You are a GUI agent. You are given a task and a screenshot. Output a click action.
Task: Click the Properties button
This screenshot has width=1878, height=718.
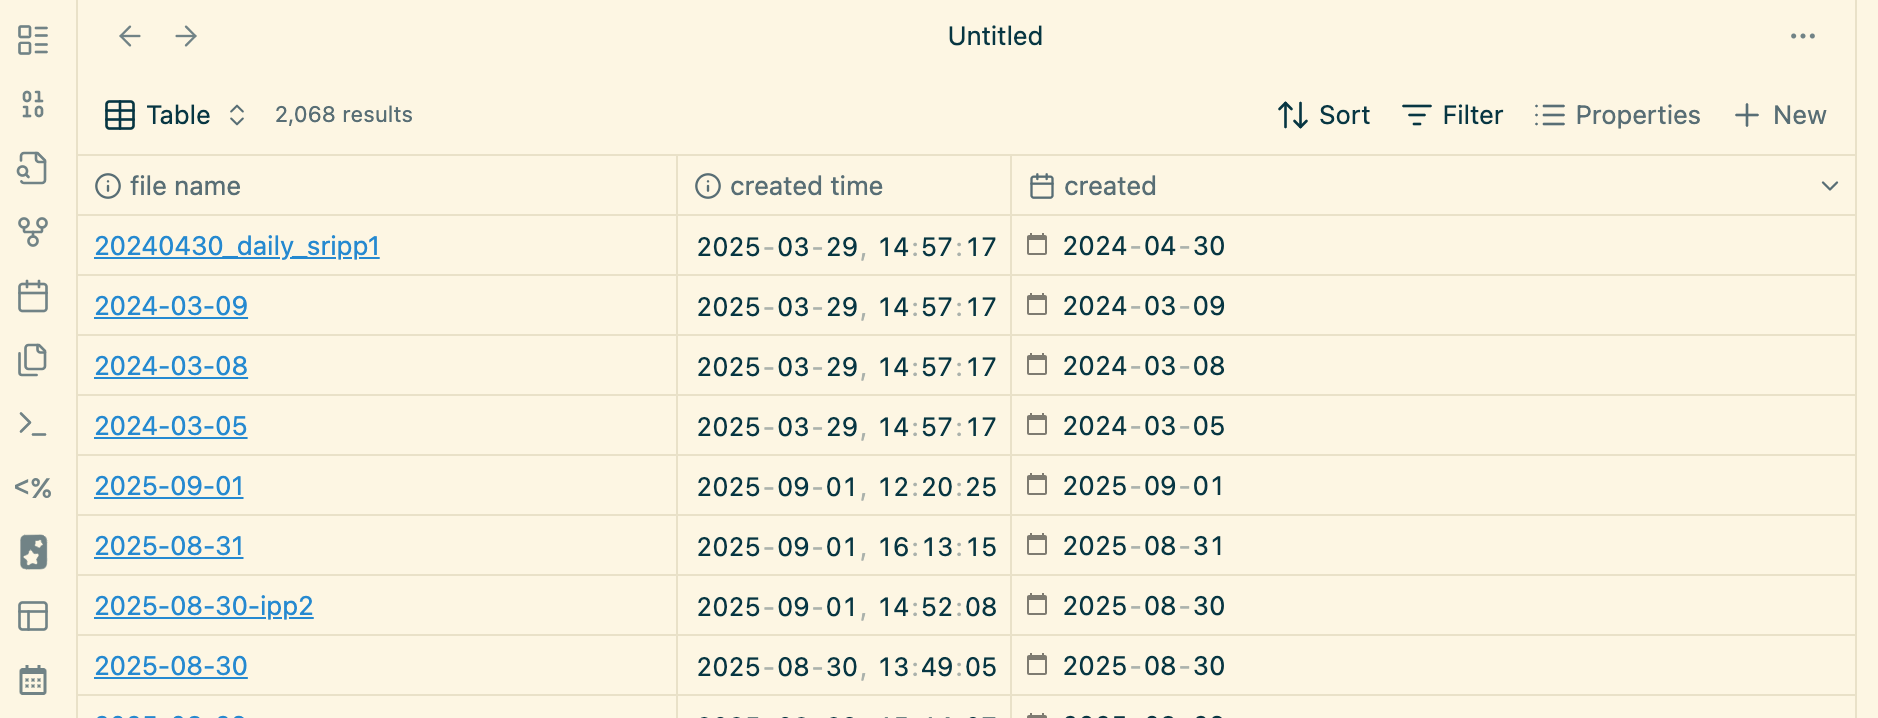click(1617, 115)
